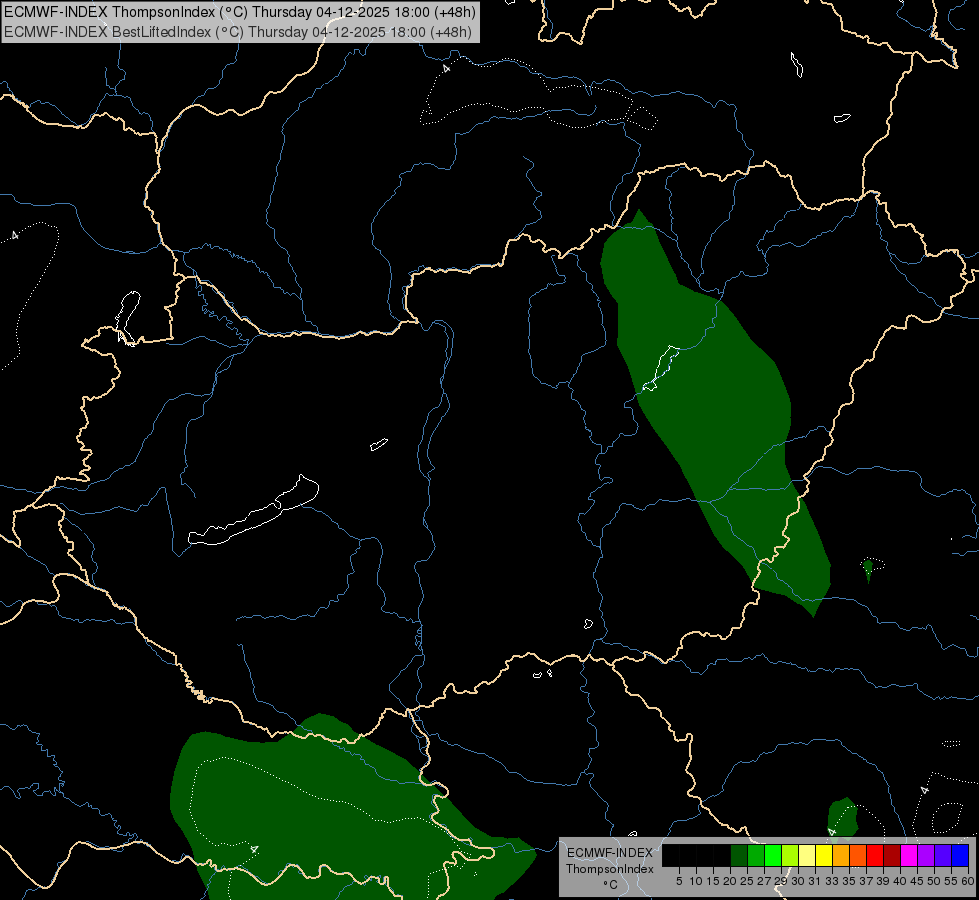Click the legend tick value '60'
979x900 pixels.
click(968, 881)
